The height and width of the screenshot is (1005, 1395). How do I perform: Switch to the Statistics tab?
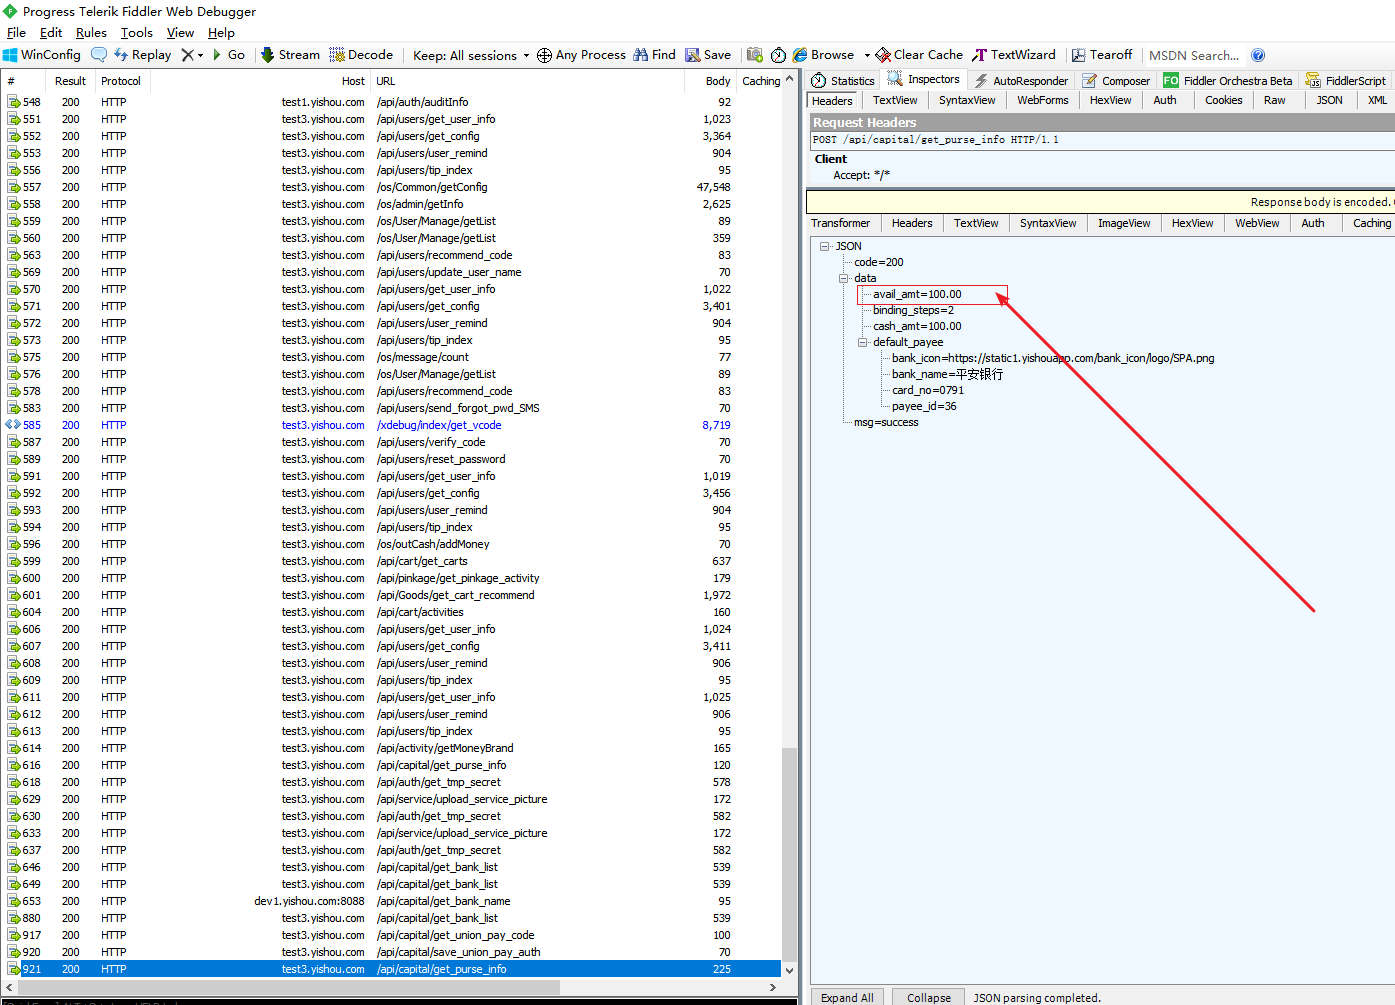(843, 80)
